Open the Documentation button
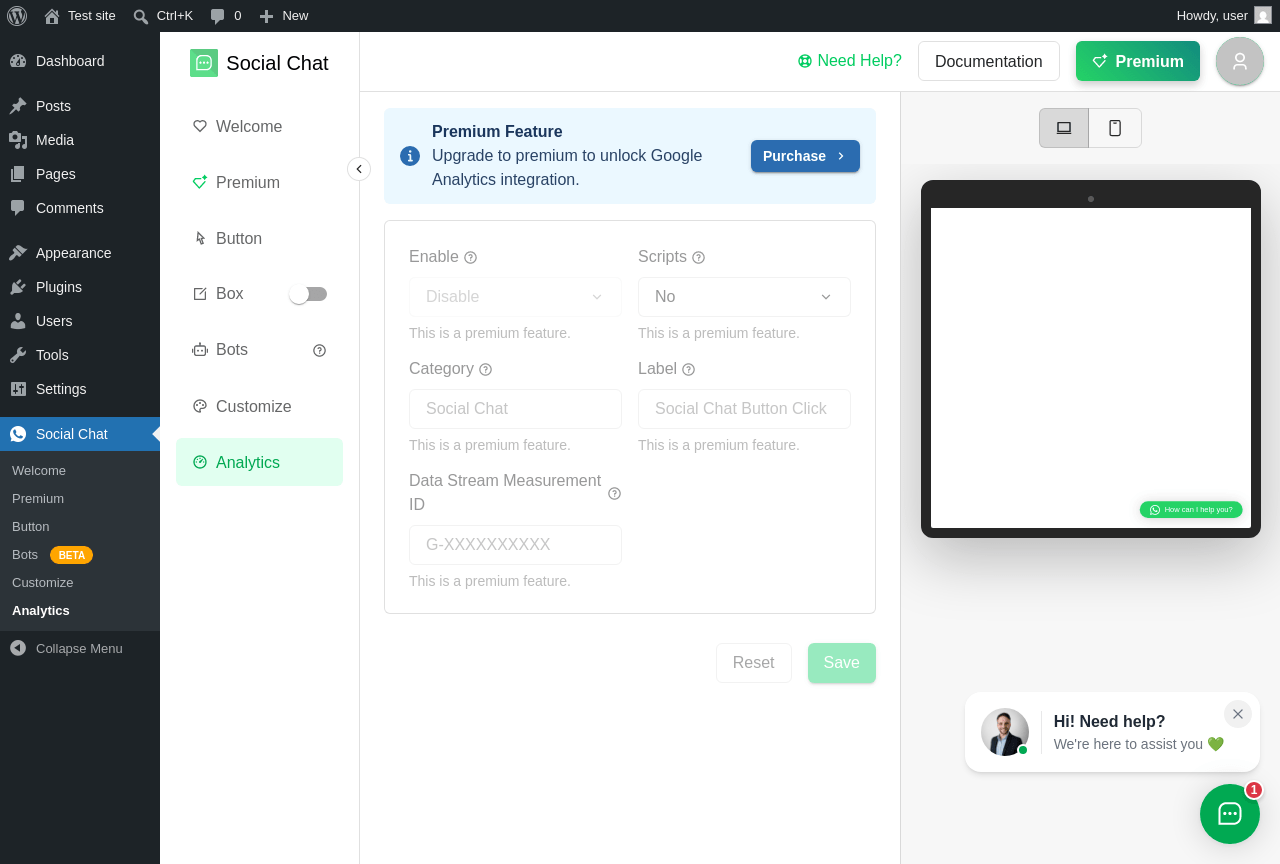The width and height of the screenshot is (1280, 864). click(x=989, y=61)
